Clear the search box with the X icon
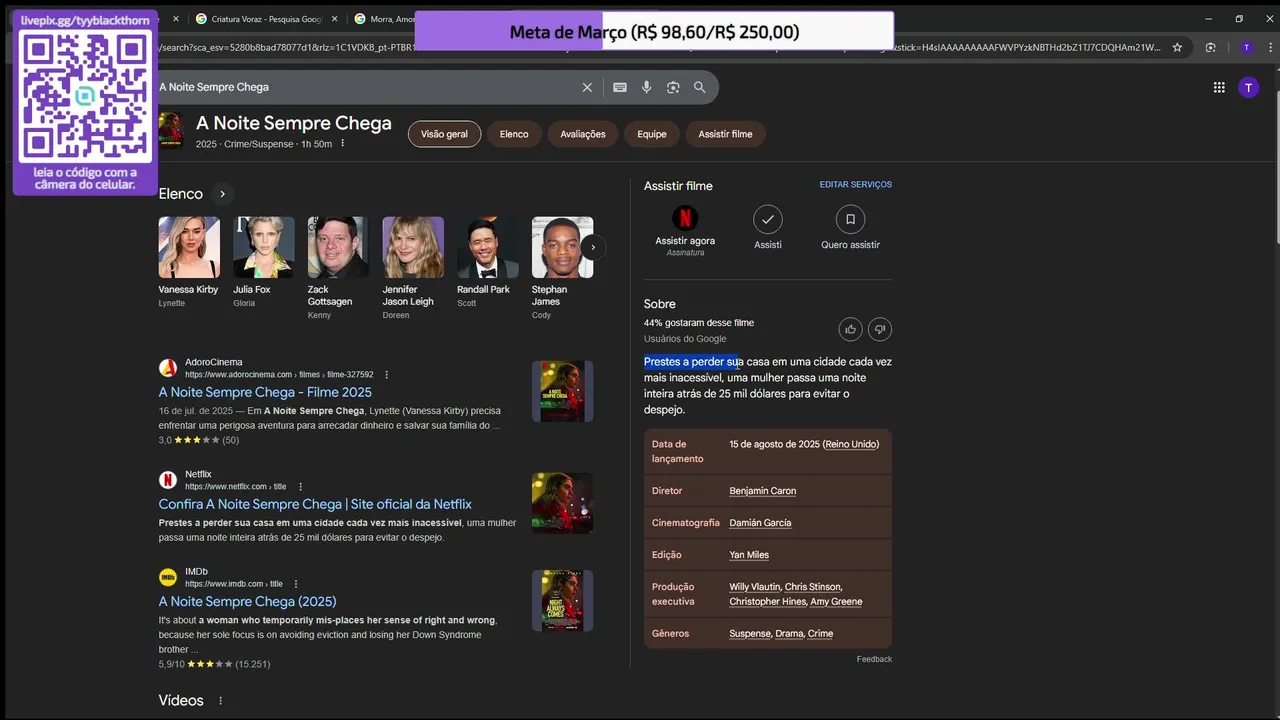This screenshot has width=1280, height=720. point(587,87)
